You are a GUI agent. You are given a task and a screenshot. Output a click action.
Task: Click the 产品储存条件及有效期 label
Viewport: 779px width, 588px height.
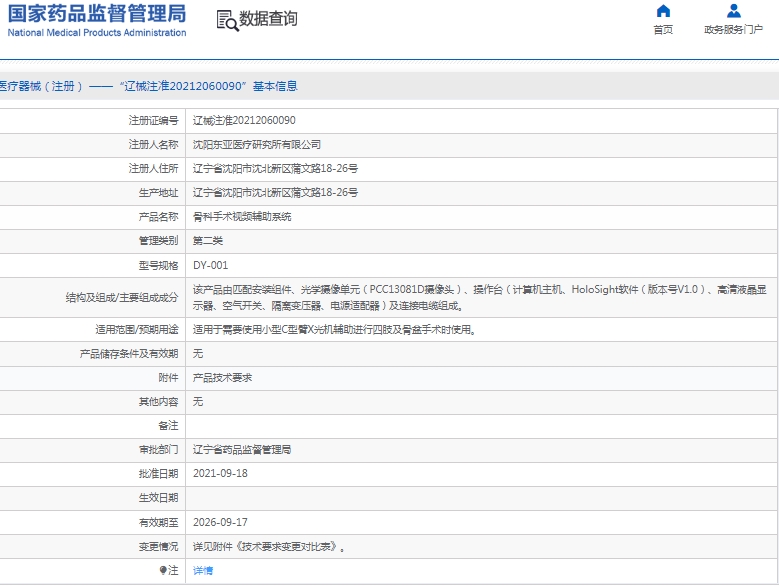click(x=129, y=354)
